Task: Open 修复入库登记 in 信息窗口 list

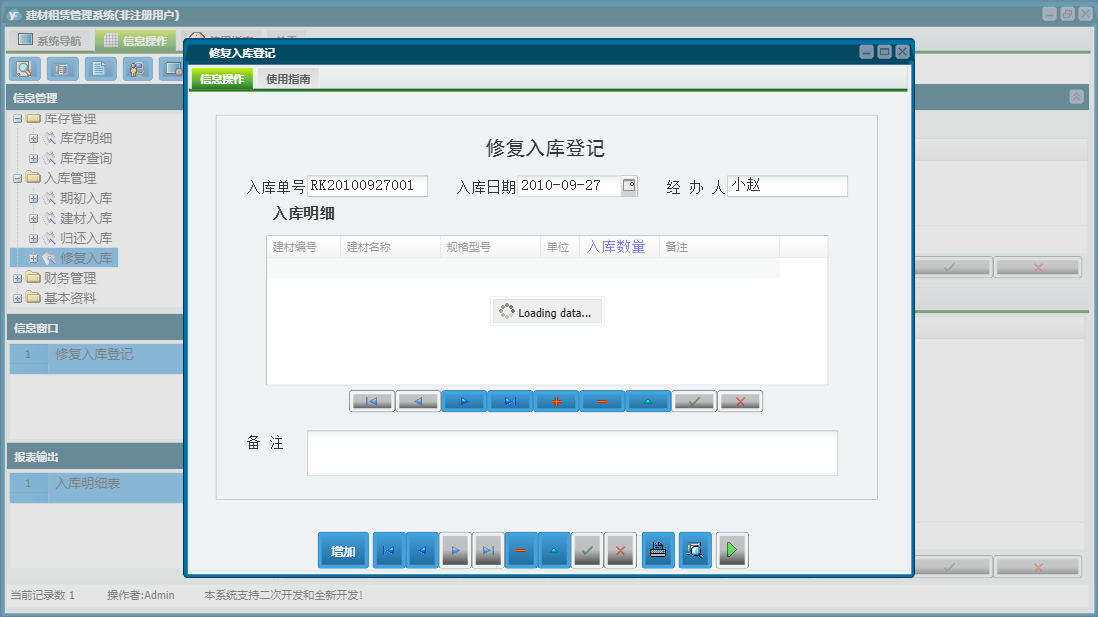Action: pos(96,354)
